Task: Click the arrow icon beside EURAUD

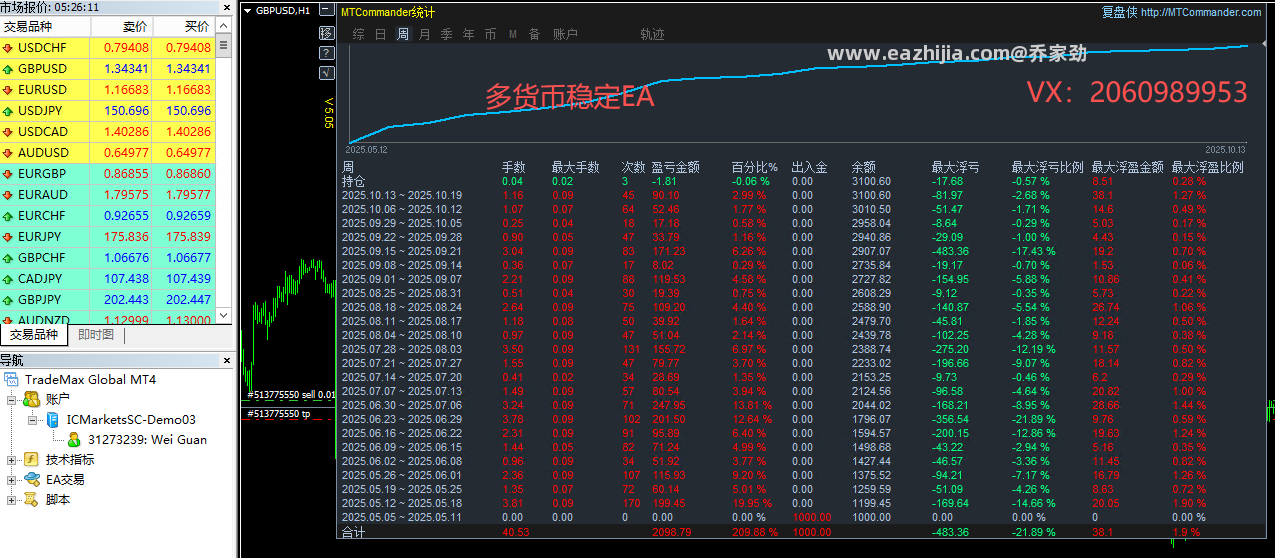Action: click(x=9, y=195)
